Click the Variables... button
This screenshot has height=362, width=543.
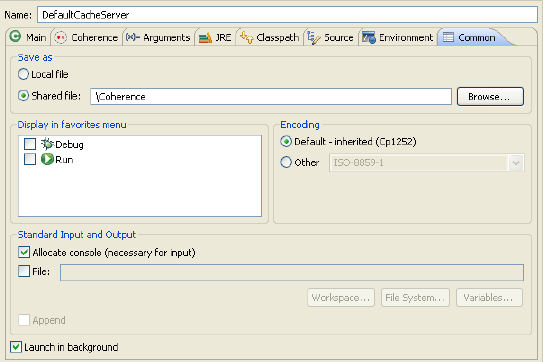[489, 298]
